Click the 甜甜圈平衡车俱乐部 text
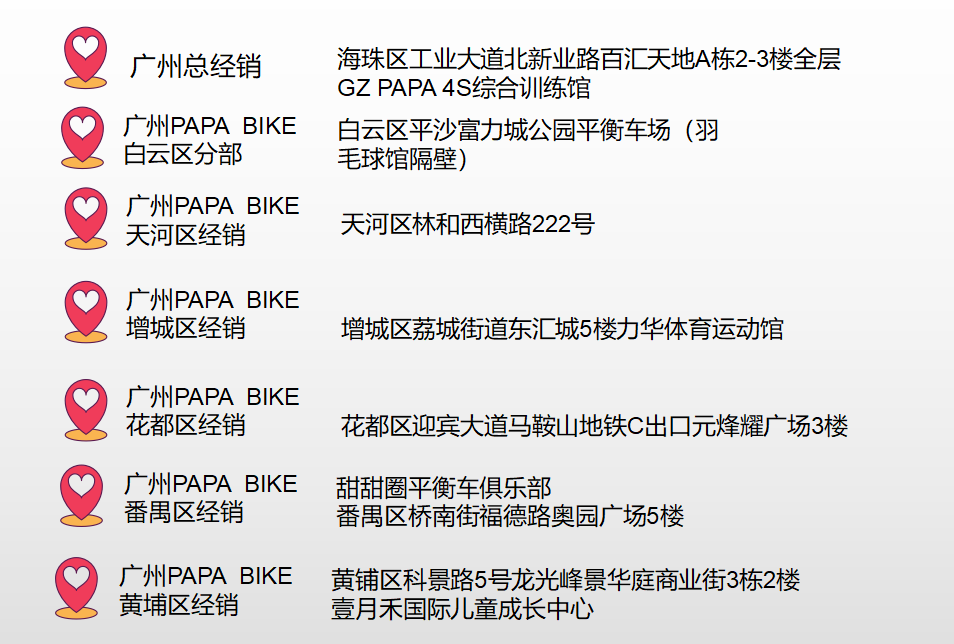954x644 pixels. click(x=444, y=488)
